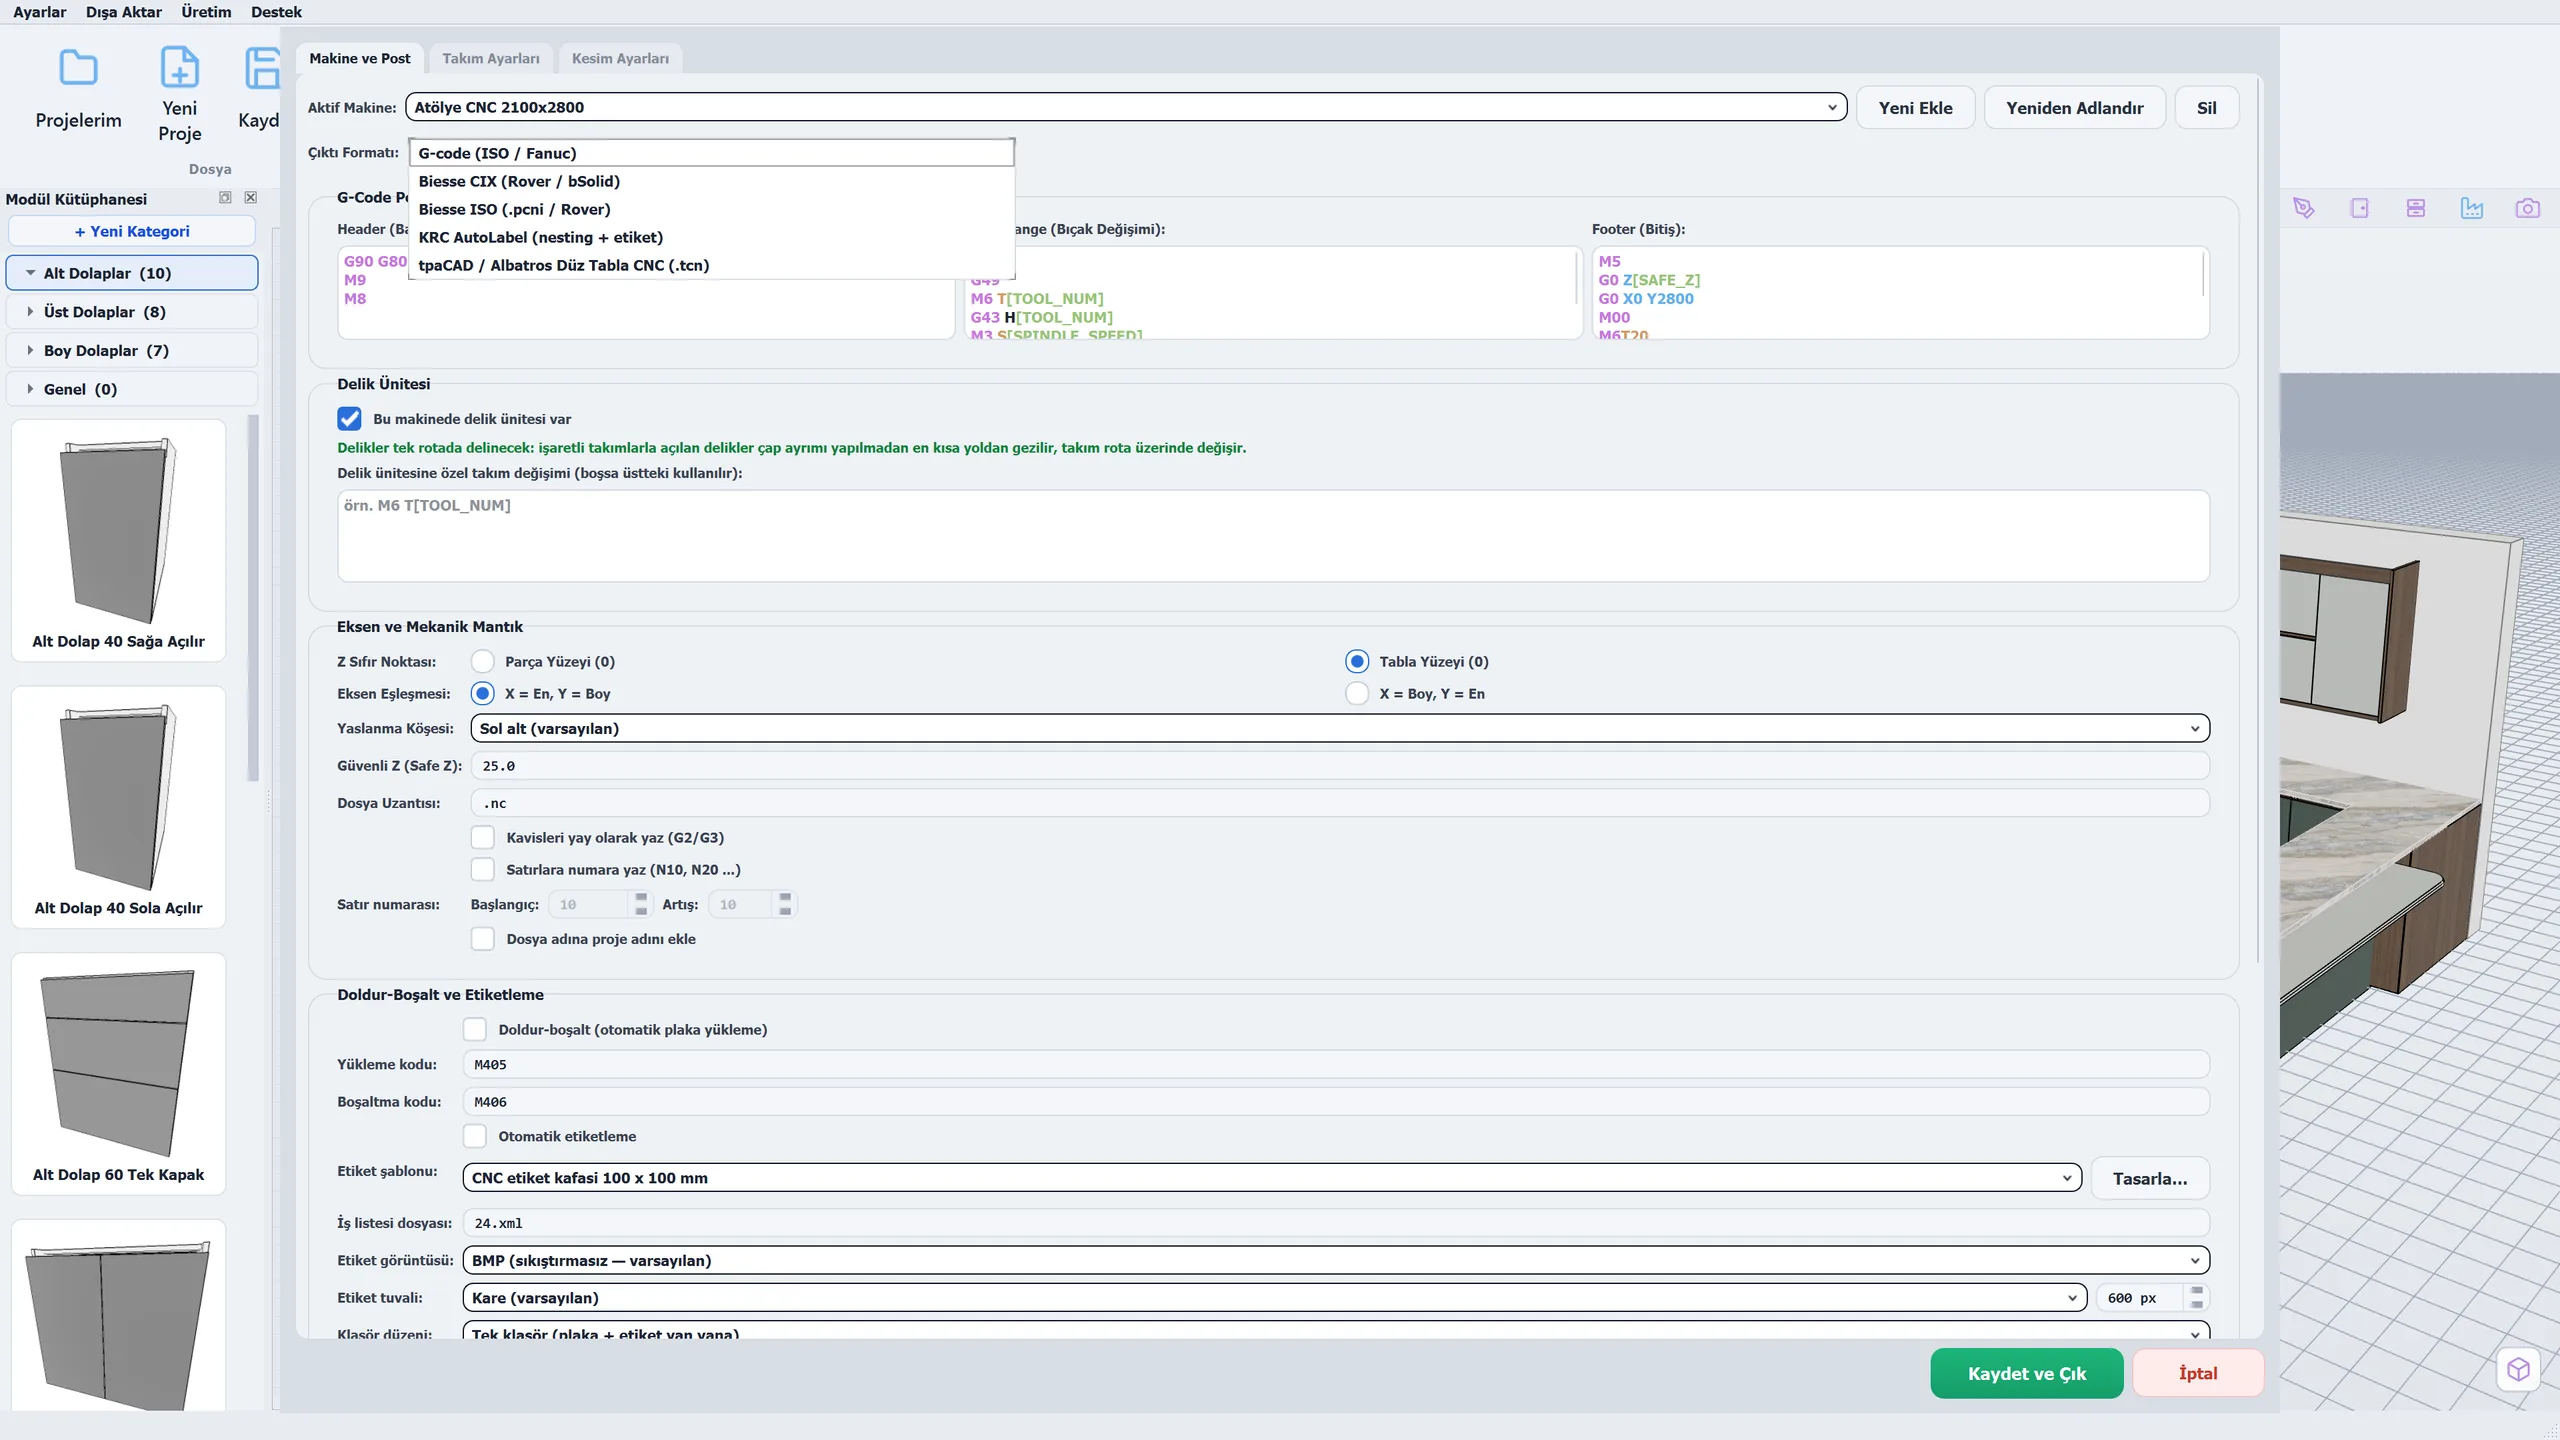Click the Kaydet ve Çık button
Image resolution: width=2560 pixels, height=1440 pixels.
2026,1373
